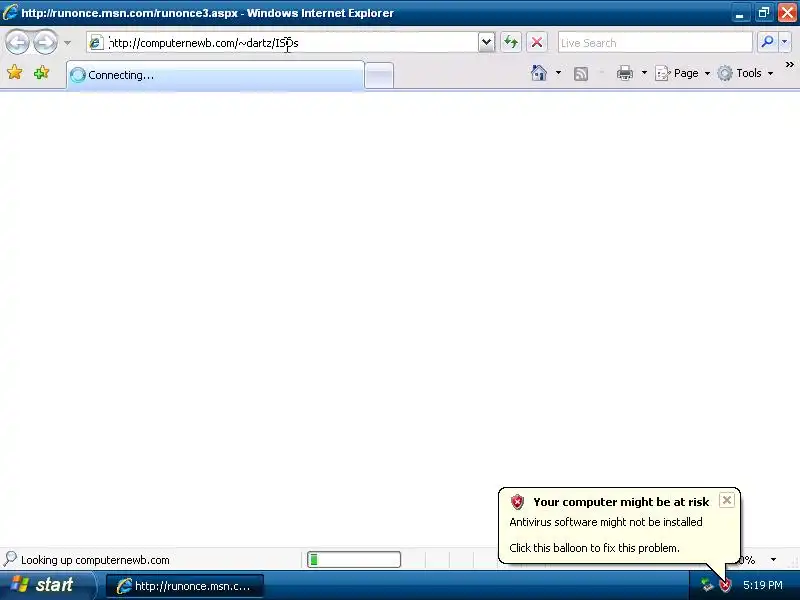Click the network connection tray icon

[x=707, y=585]
